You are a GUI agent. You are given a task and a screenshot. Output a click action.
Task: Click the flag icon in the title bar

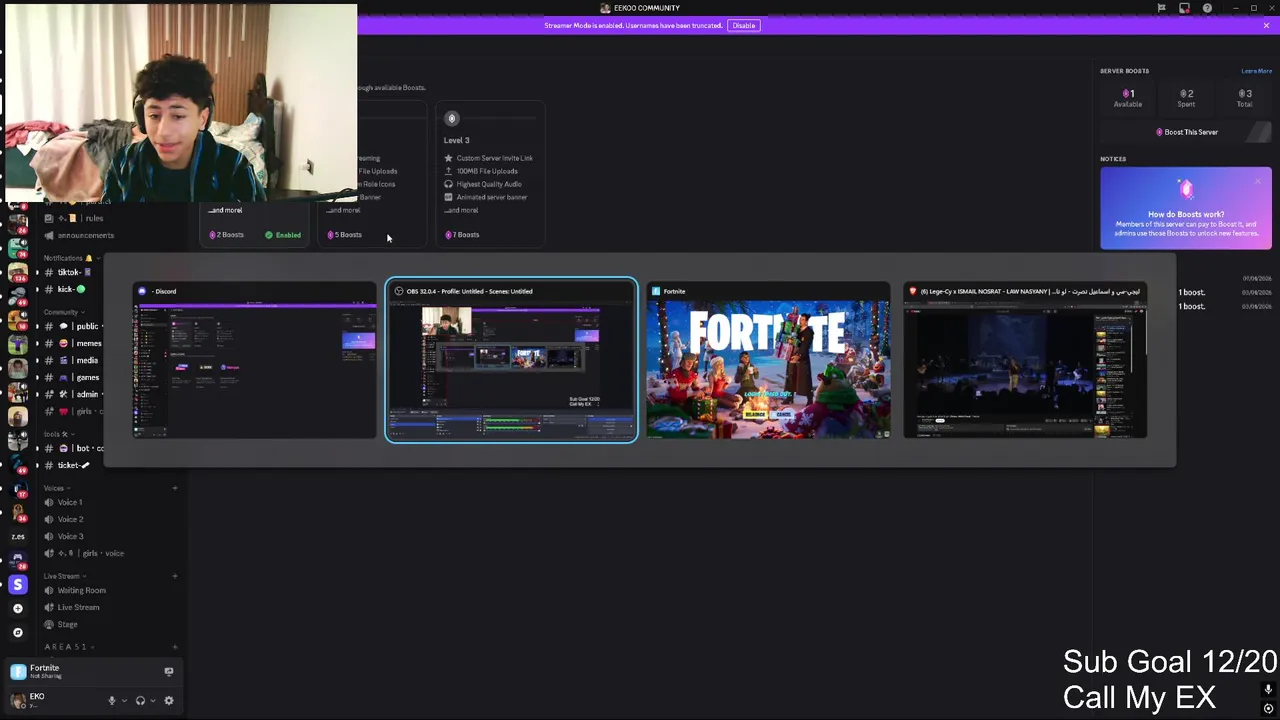click(x=1161, y=8)
